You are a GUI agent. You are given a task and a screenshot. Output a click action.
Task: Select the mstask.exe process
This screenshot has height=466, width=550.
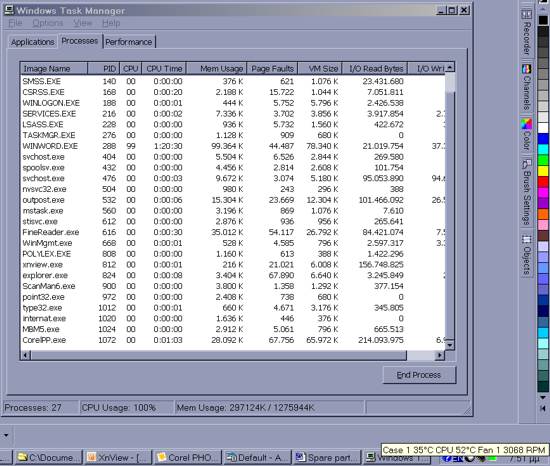coord(233,211)
